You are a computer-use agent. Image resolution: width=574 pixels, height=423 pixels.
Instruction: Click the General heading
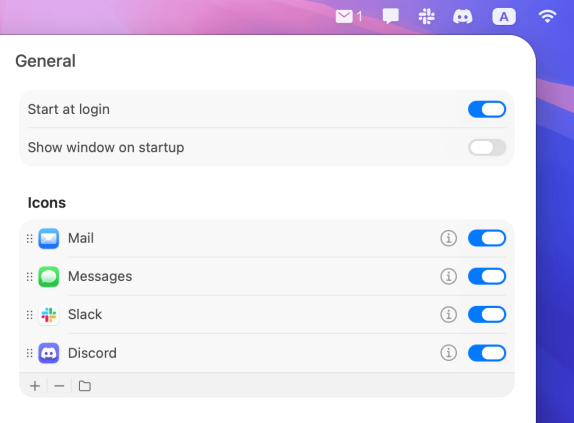click(45, 61)
